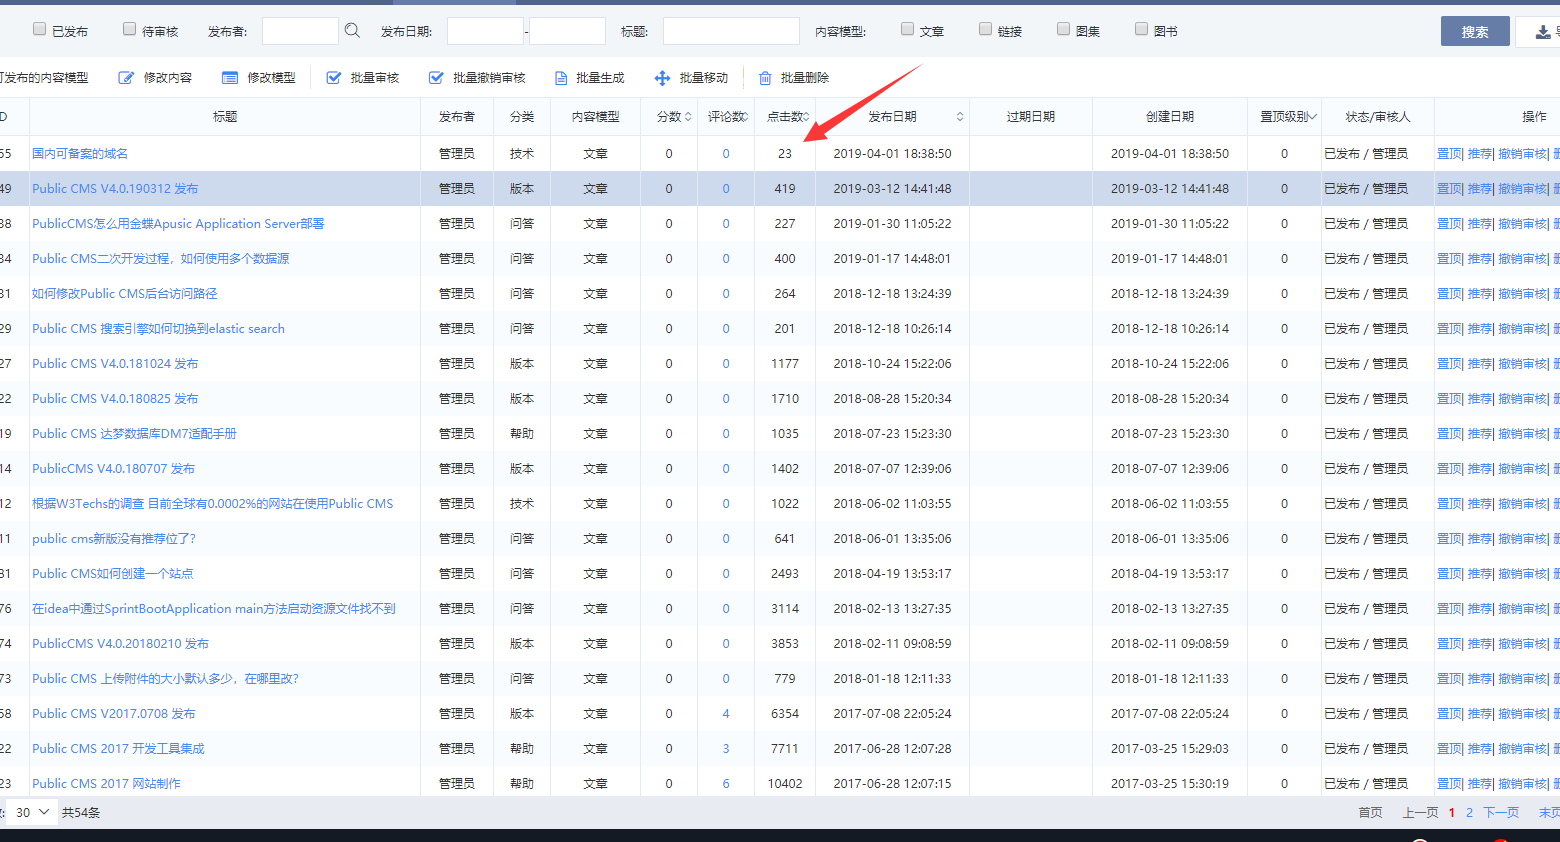Click the 批量删除 toolbar label
This screenshot has height=842, width=1560.
click(x=805, y=78)
